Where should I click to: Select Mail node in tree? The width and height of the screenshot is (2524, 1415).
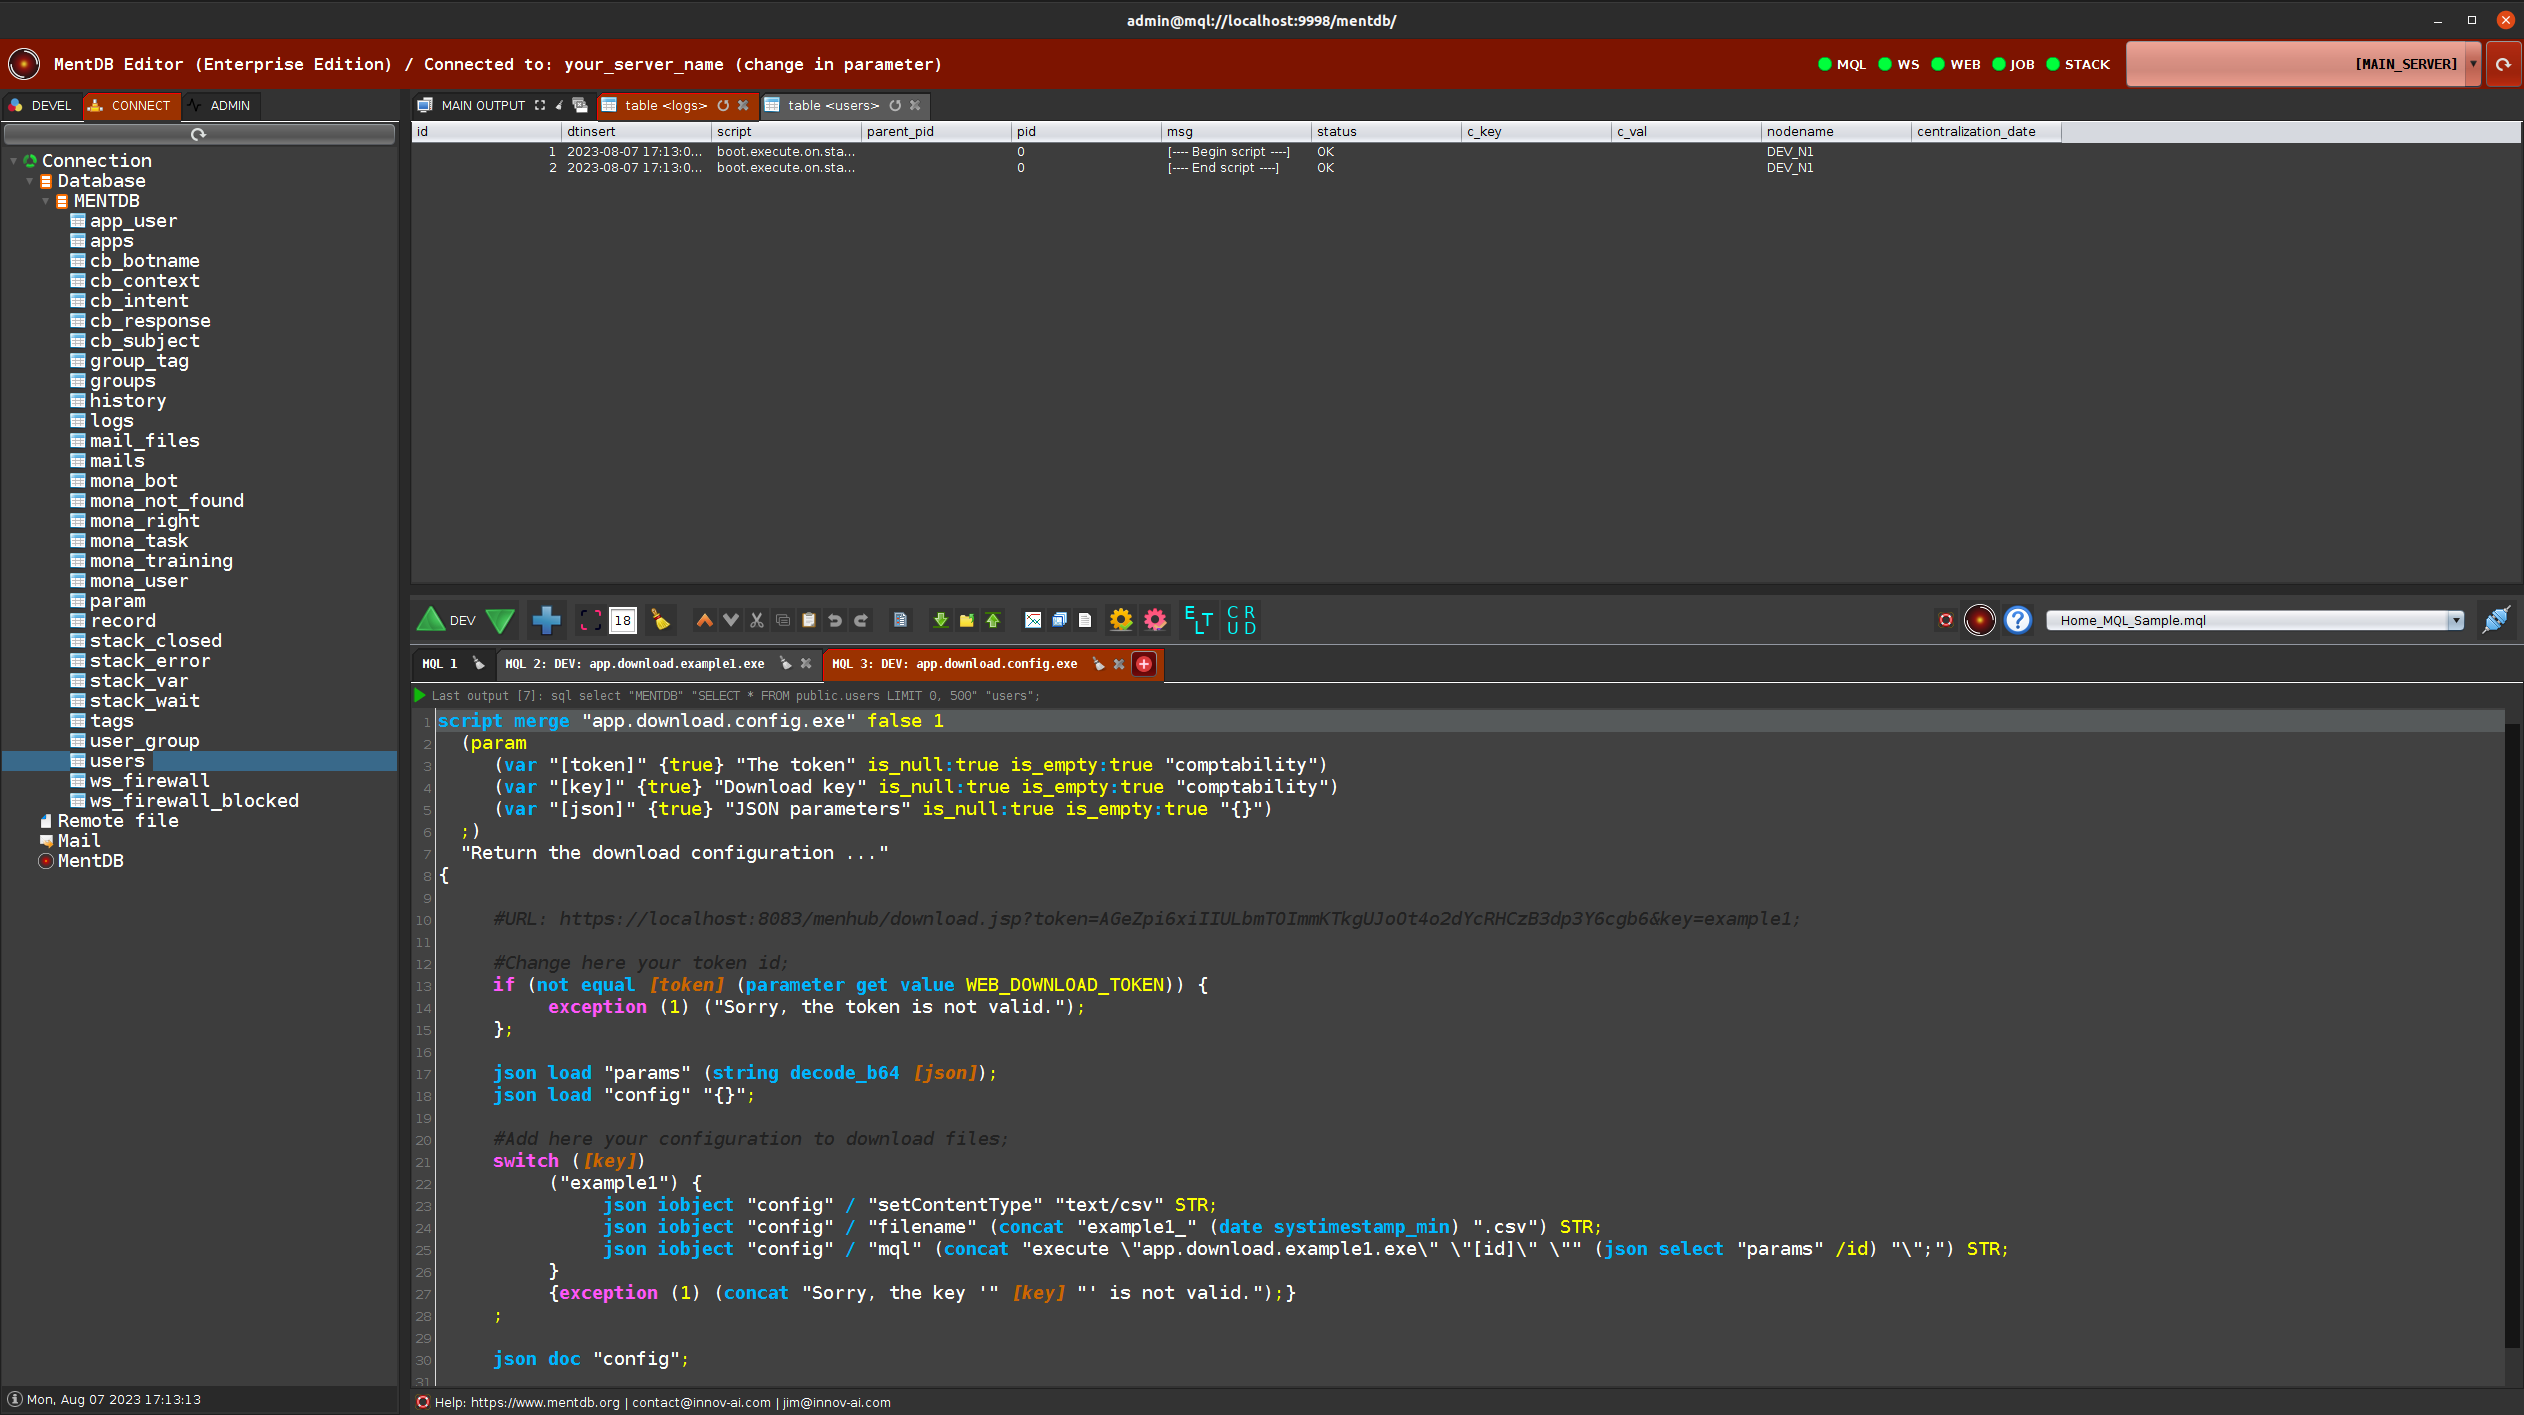tap(79, 841)
